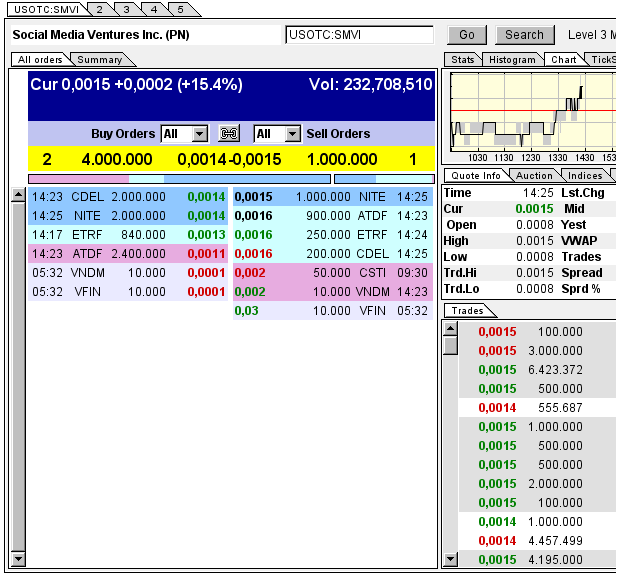Select the VNDM 10.000 buy order row

point(128,273)
